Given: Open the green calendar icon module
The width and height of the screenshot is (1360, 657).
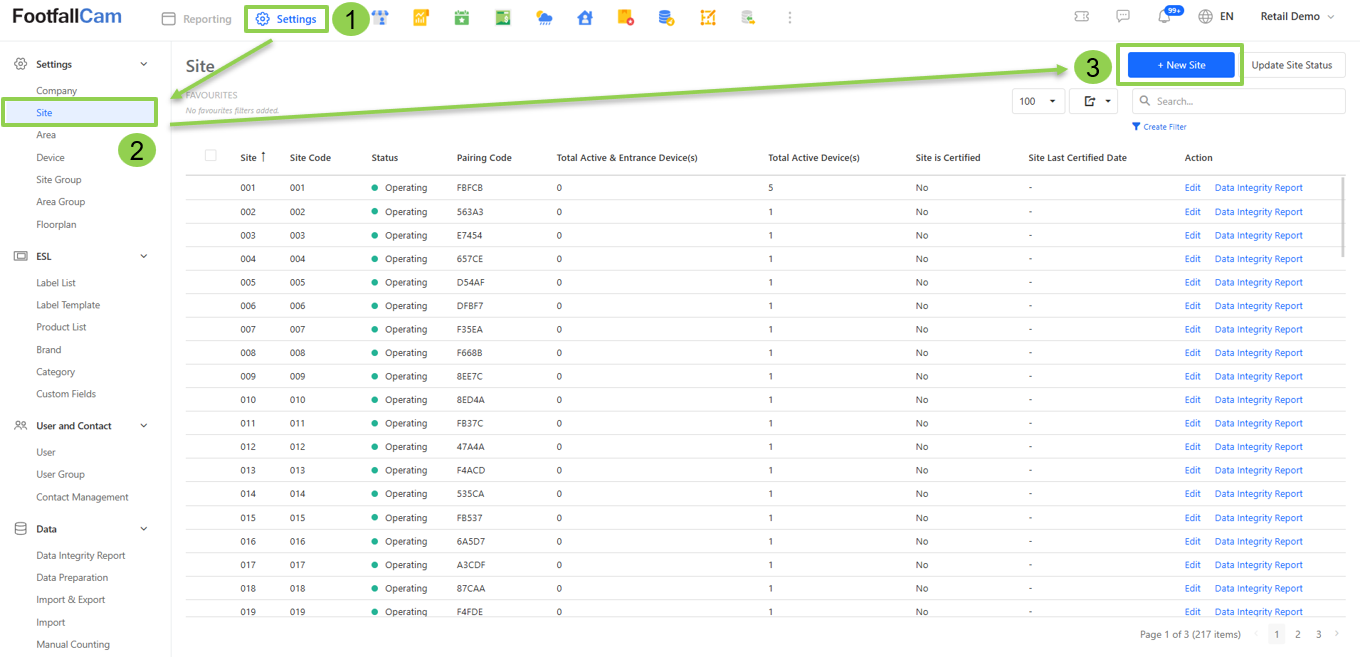Looking at the screenshot, I should pyautogui.click(x=462, y=18).
